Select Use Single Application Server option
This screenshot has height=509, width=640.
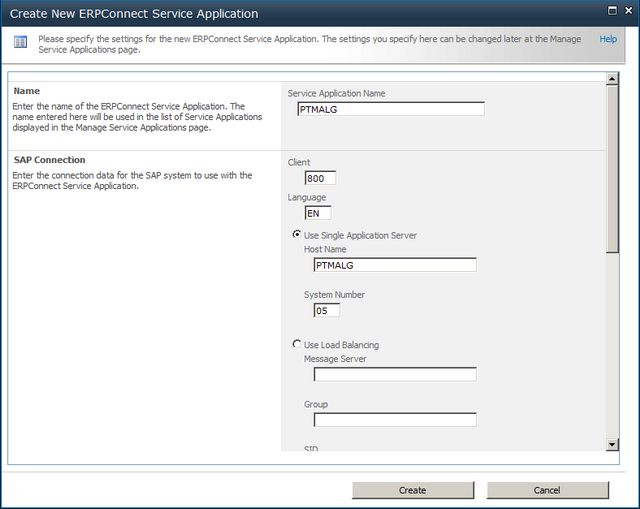(x=297, y=234)
